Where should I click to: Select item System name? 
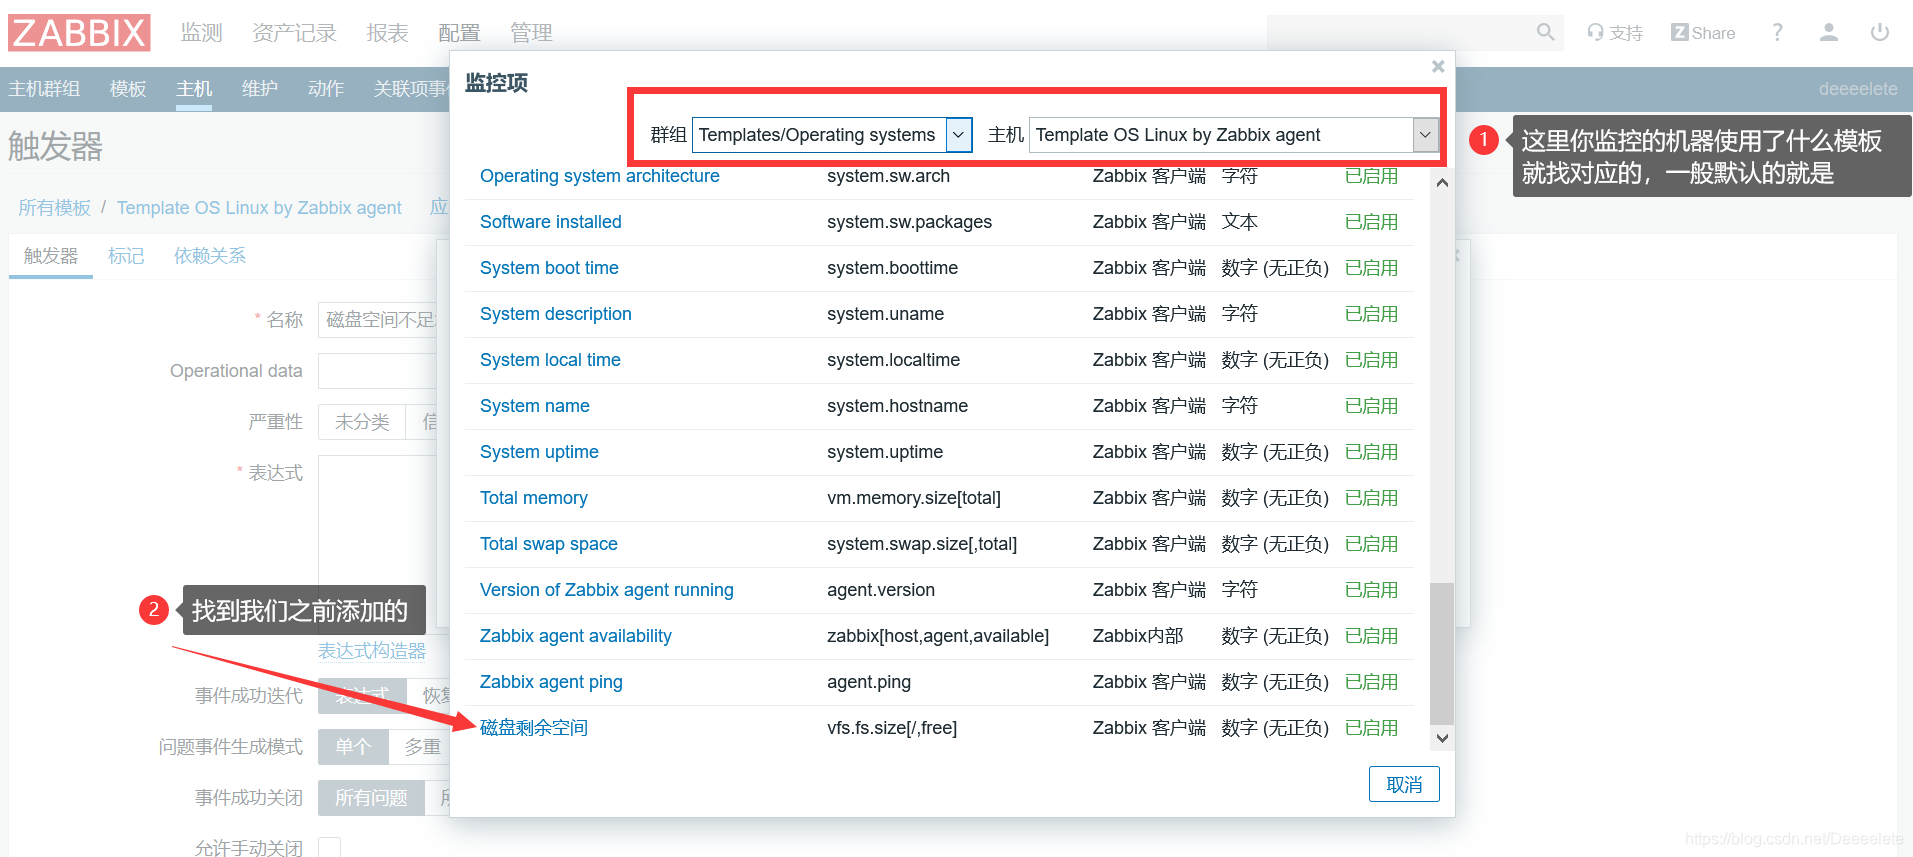tap(535, 406)
